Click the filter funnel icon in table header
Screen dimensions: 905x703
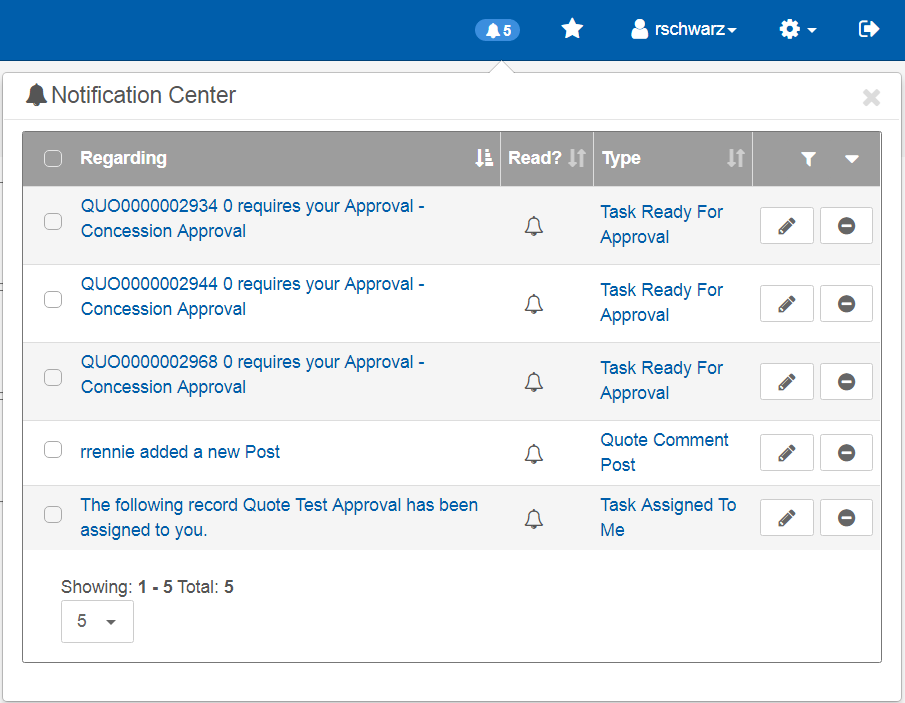(x=809, y=158)
